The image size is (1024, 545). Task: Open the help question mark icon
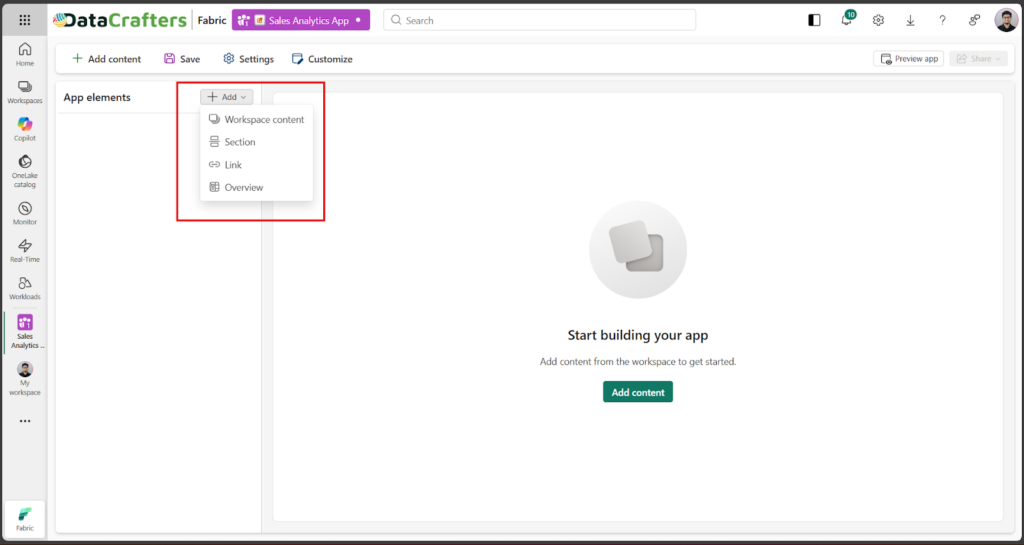pos(942,20)
